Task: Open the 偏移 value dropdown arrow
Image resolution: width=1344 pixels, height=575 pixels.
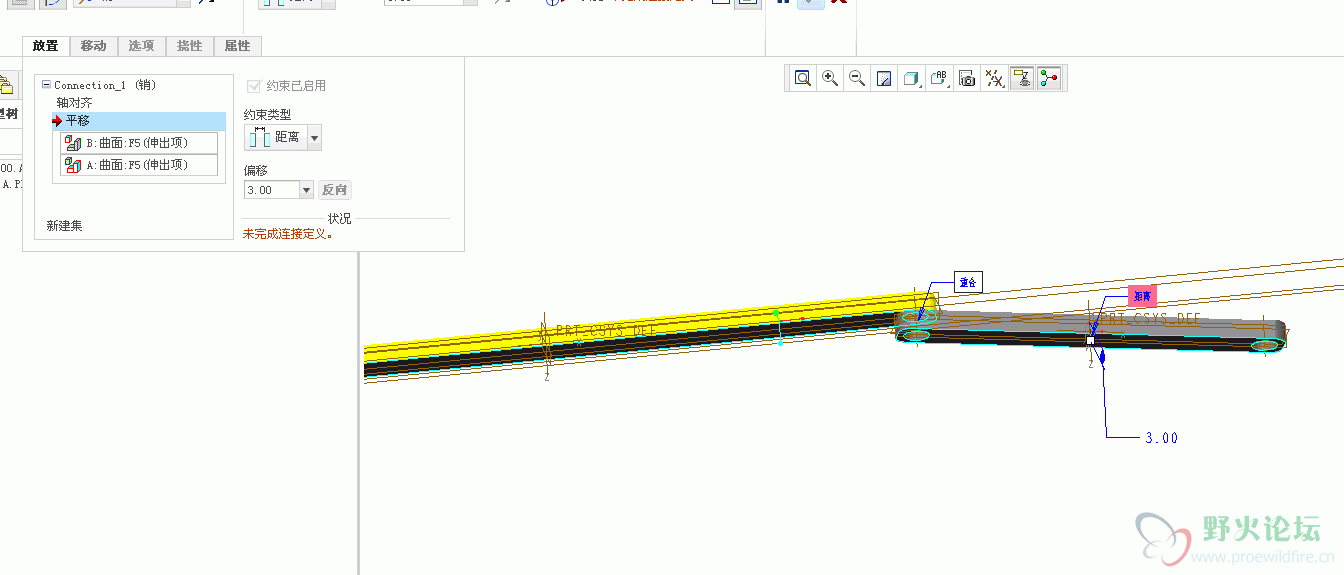Action: (x=306, y=190)
